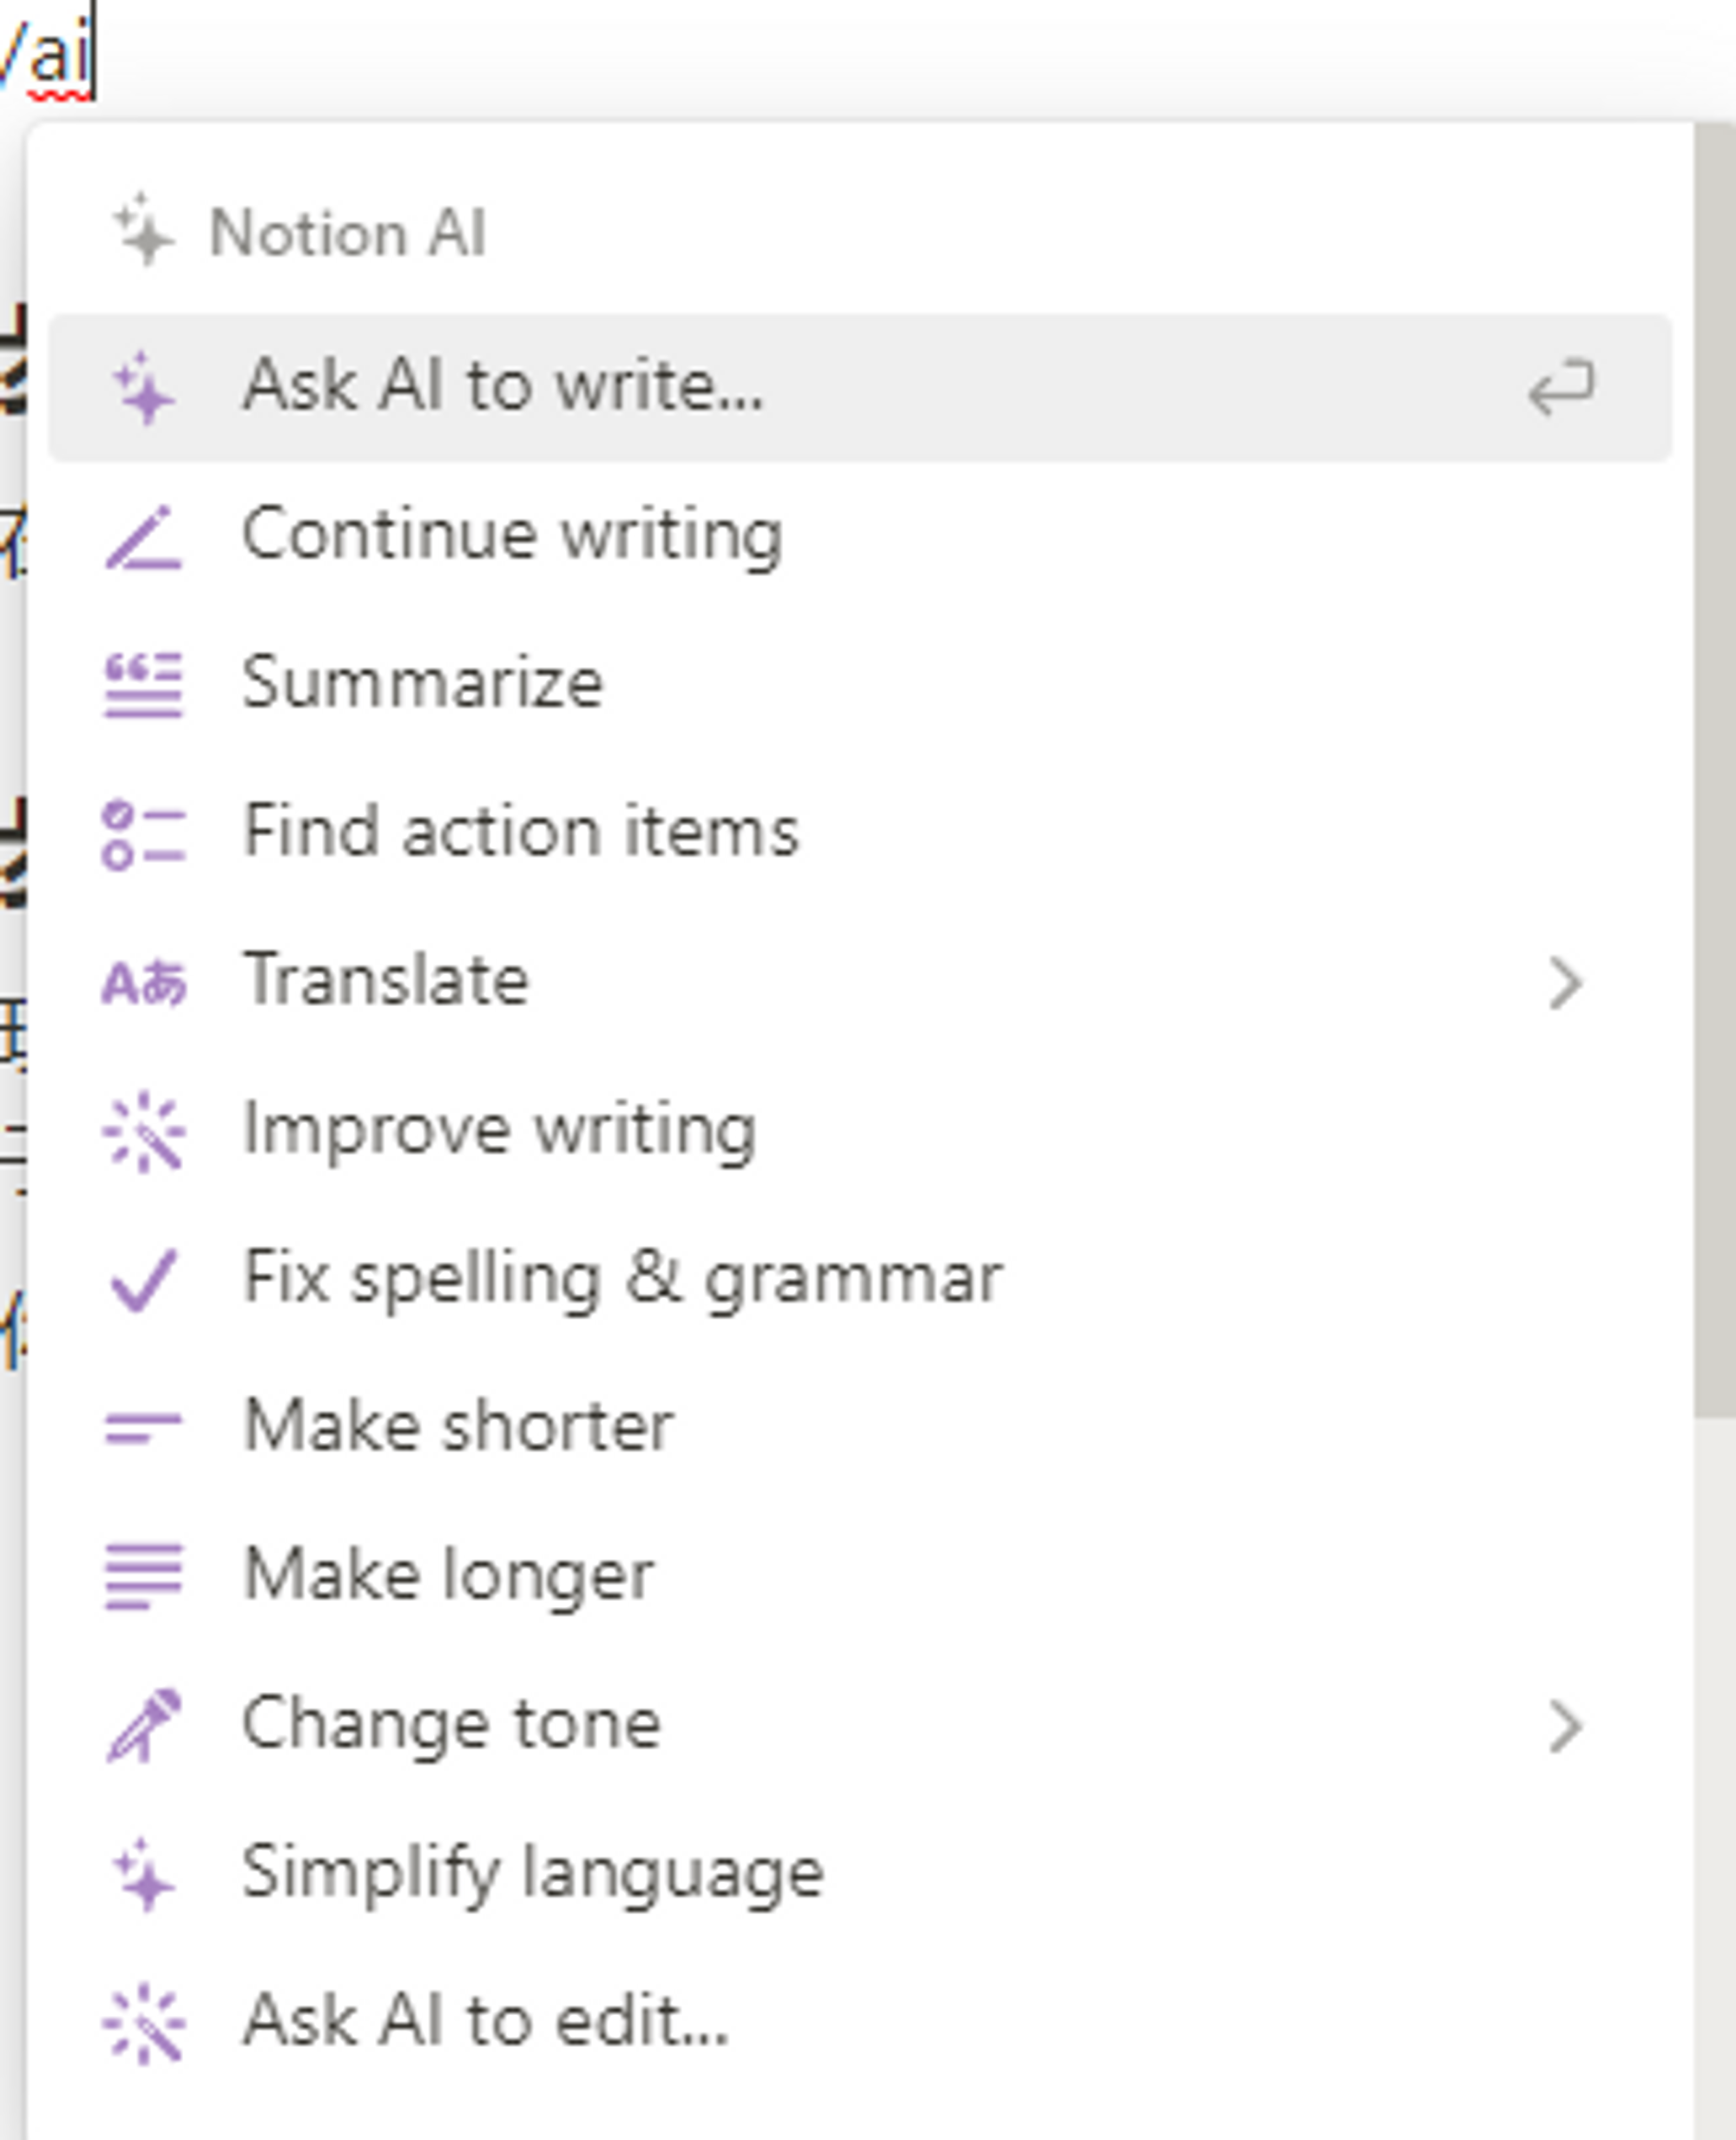Choose Fix spelling & grammar
Image resolution: width=1736 pixels, height=2140 pixels.
click(x=622, y=1279)
